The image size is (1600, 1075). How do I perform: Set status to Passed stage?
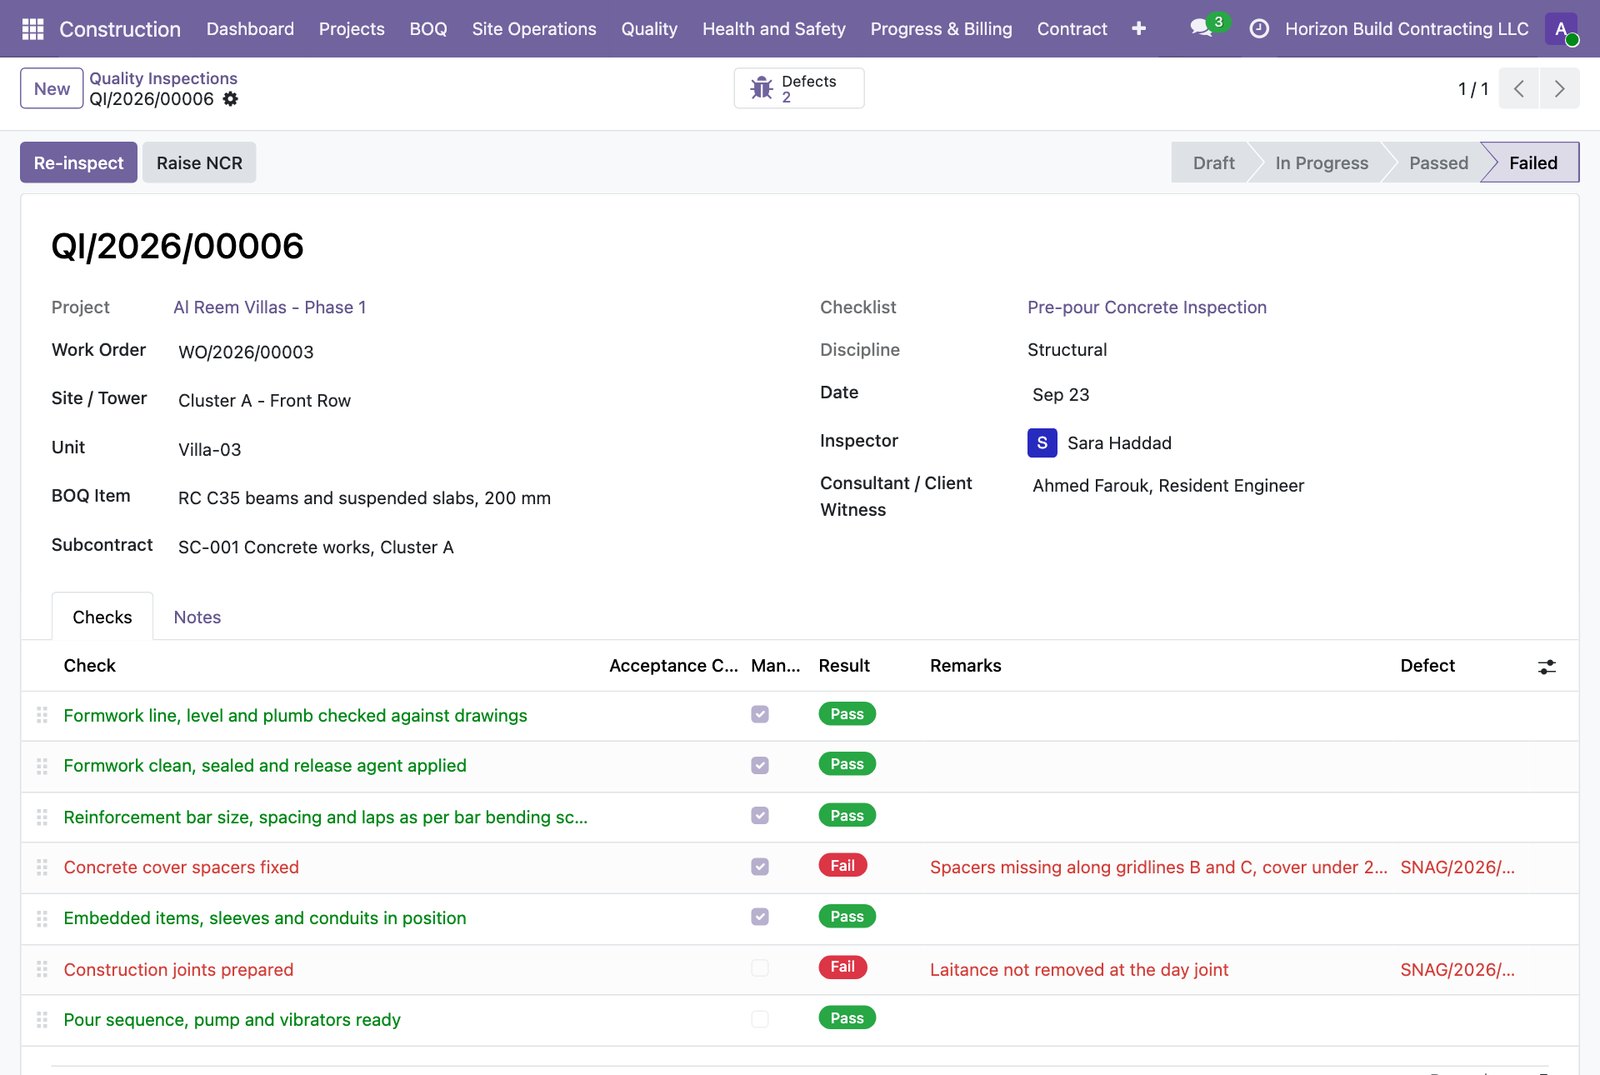[1438, 163]
